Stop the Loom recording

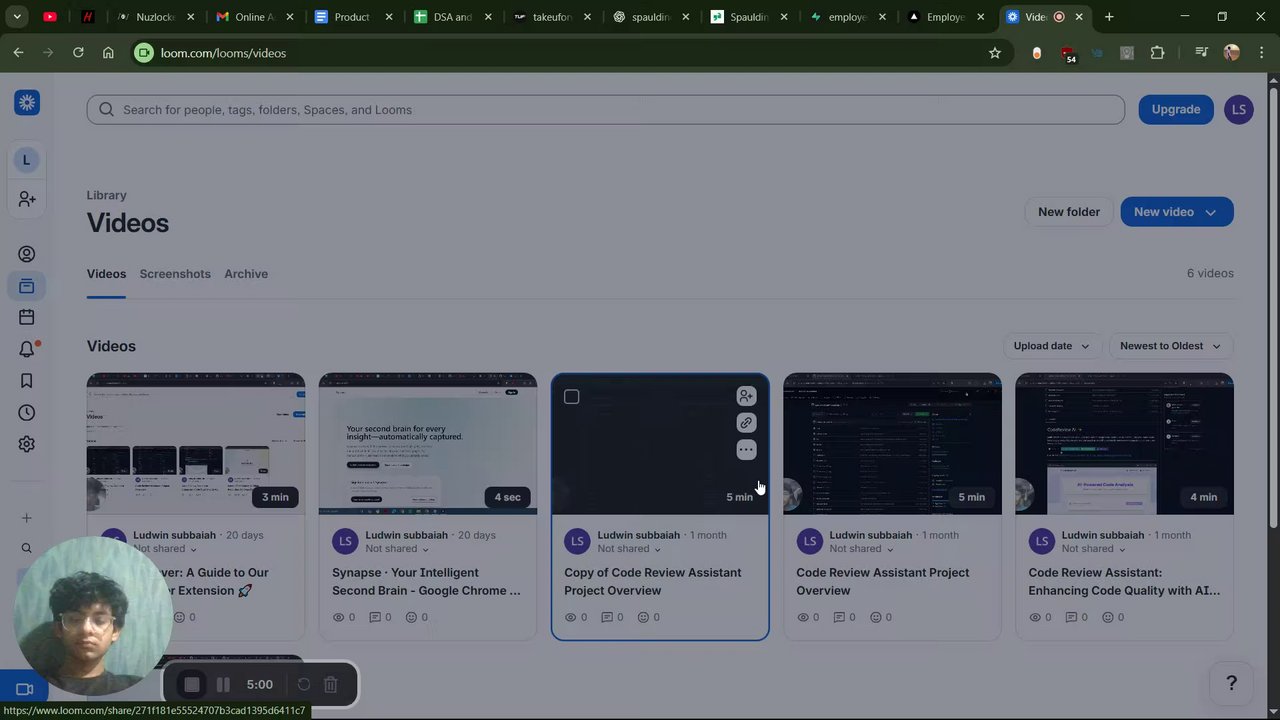(x=192, y=685)
